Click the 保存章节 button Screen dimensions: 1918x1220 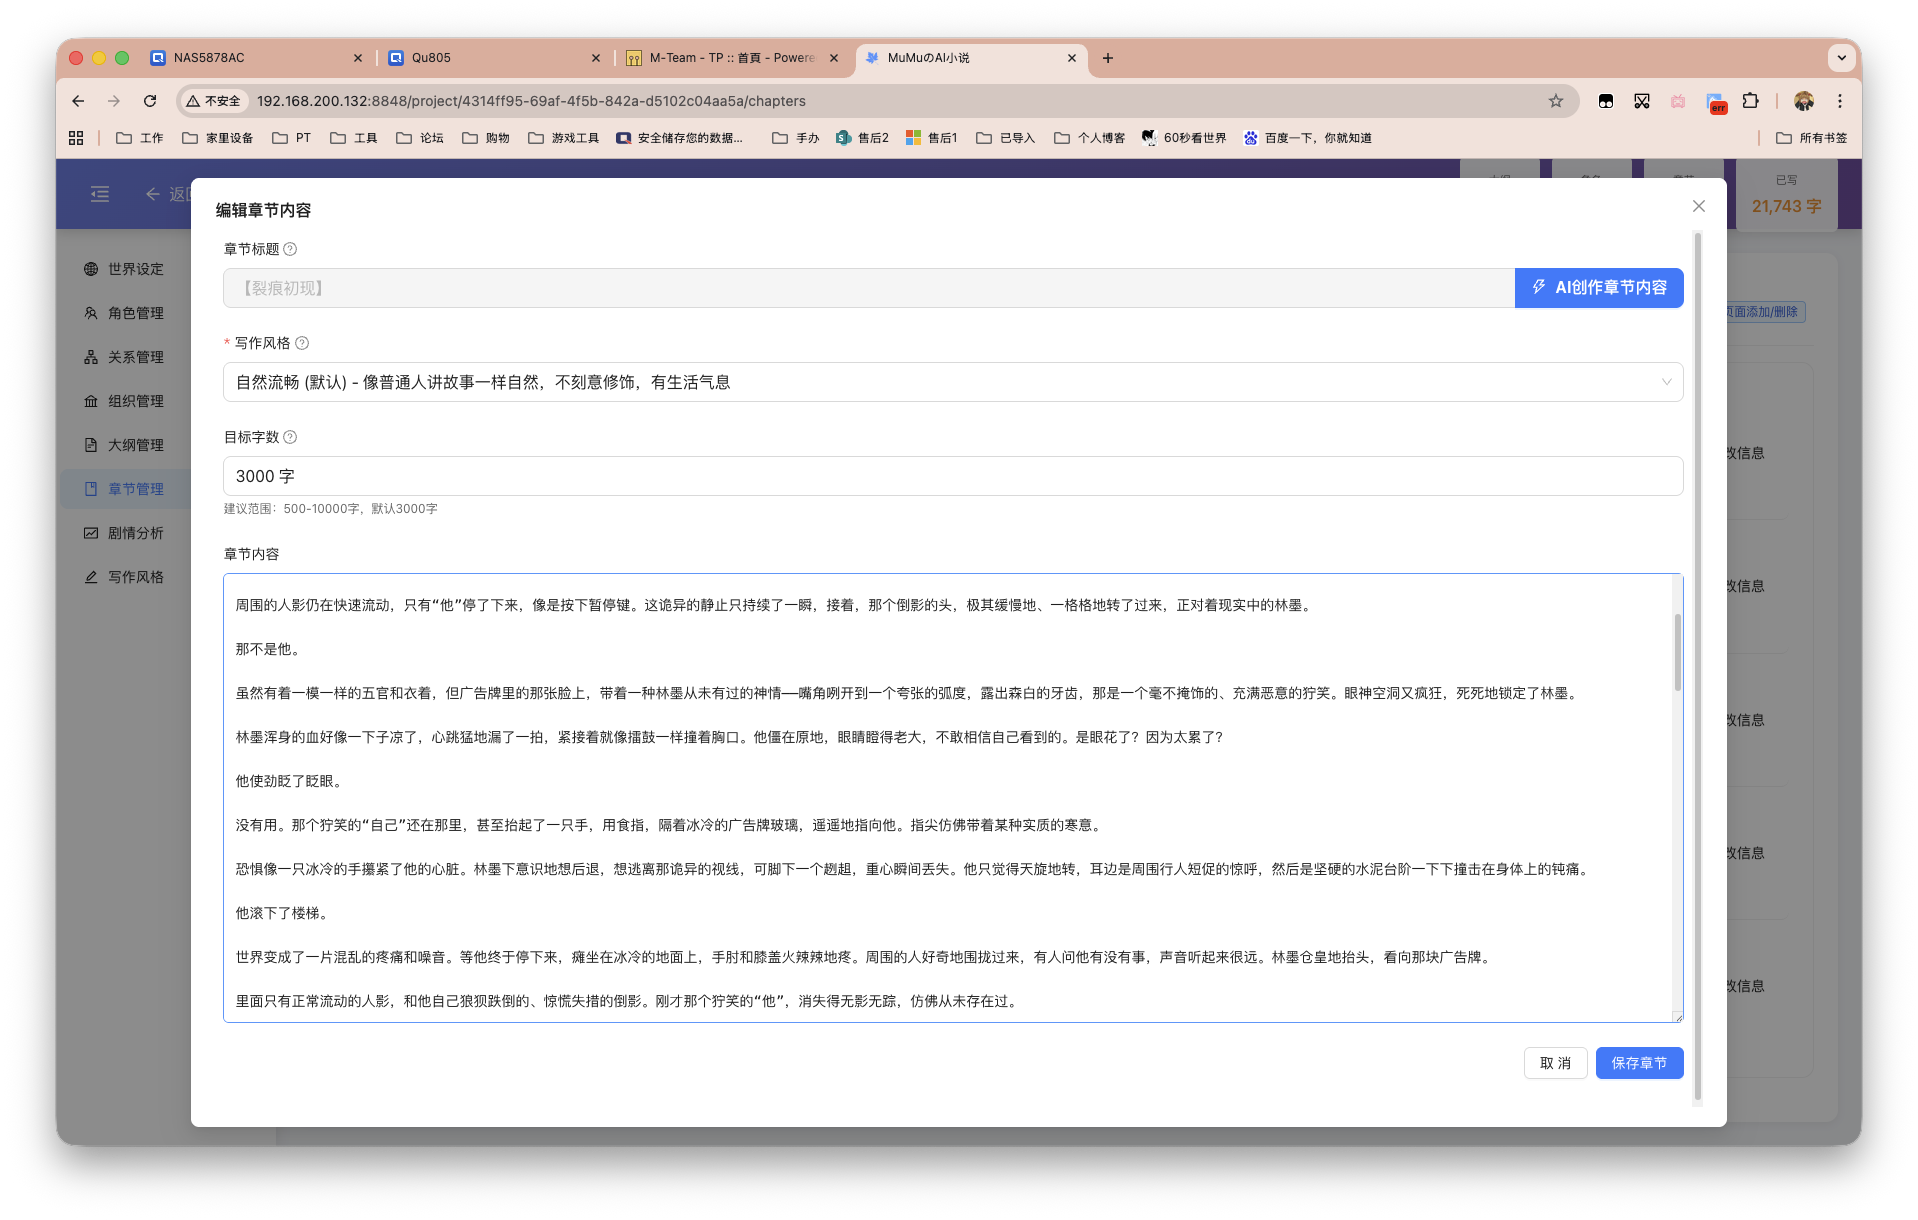(x=1638, y=1063)
